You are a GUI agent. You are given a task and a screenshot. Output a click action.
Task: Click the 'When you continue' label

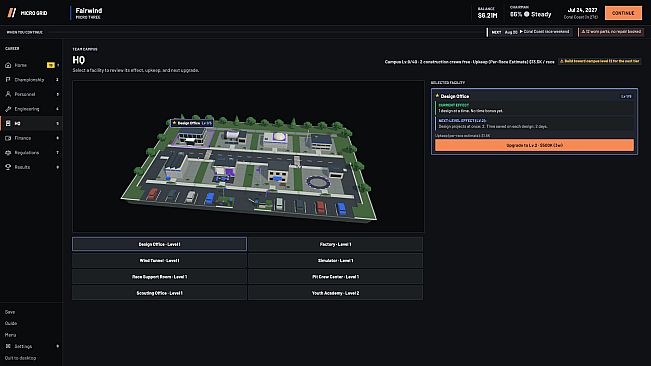click(x=24, y=32)
